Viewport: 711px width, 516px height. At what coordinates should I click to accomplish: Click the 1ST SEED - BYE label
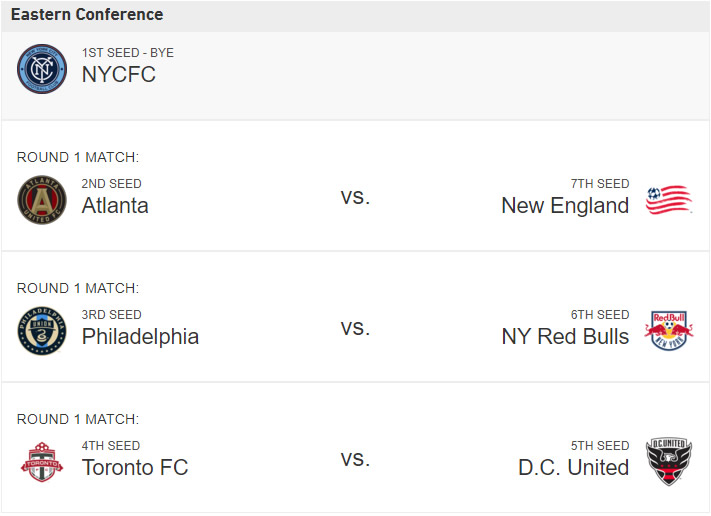point(127,53)
